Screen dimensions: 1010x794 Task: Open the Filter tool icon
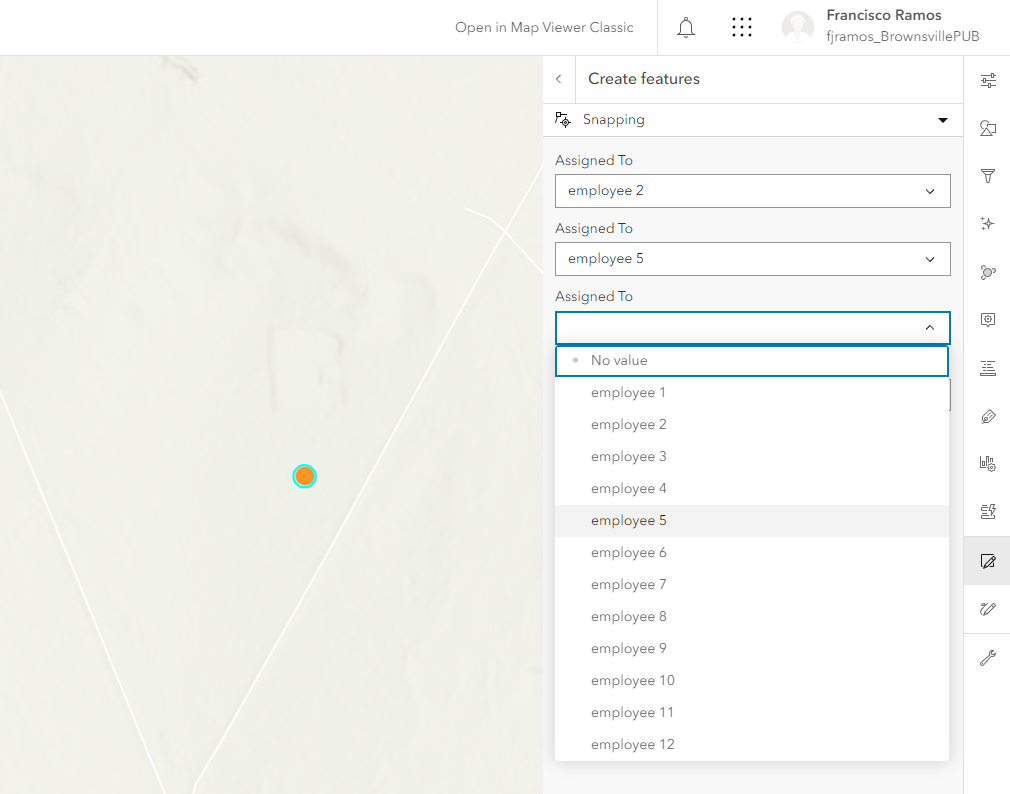tap(988, 175)
